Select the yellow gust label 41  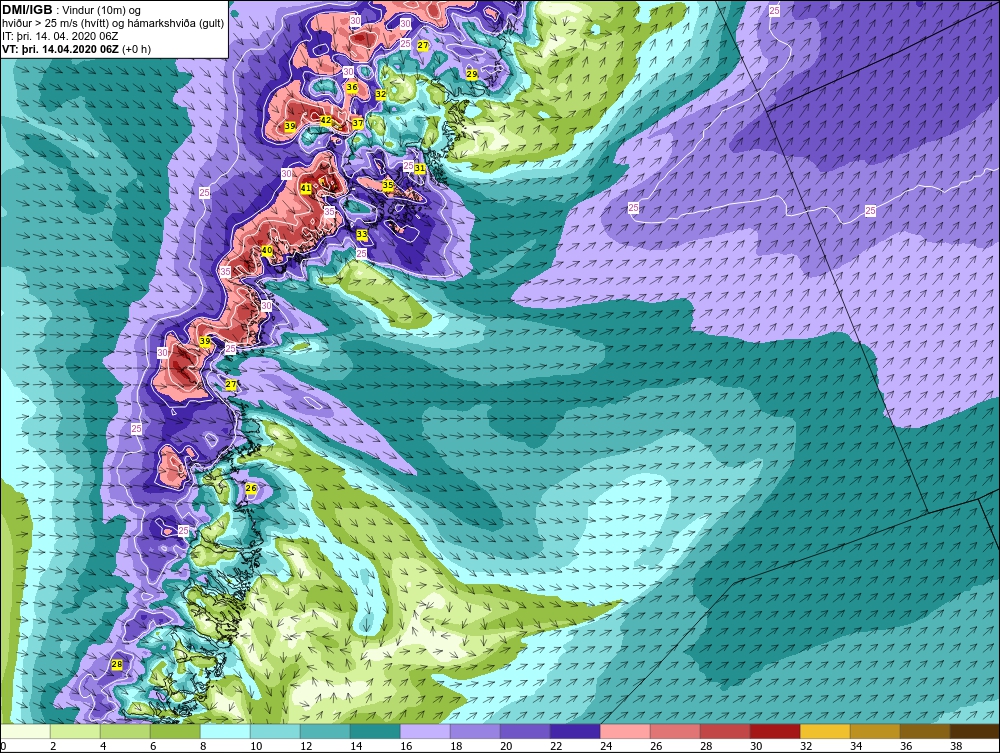point(305,188)
